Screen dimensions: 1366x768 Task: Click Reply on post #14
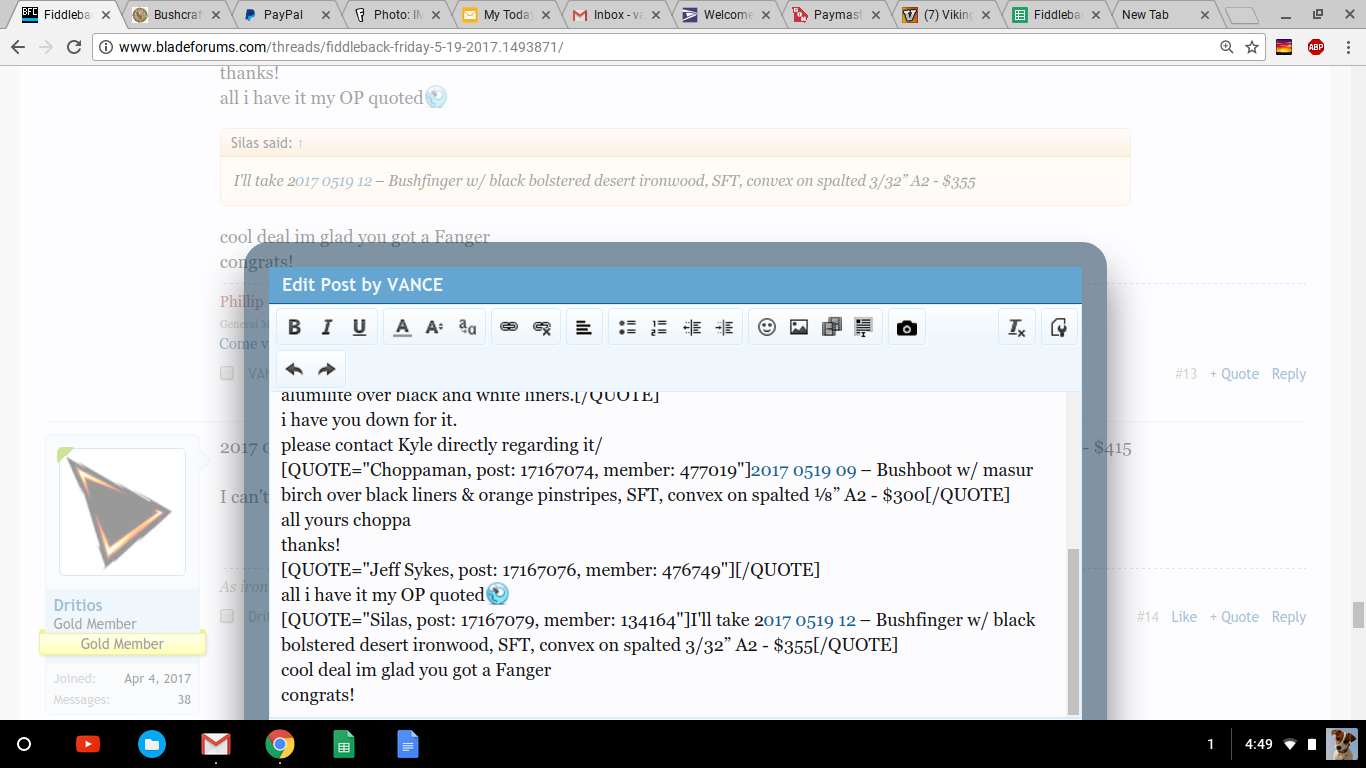1289,616
